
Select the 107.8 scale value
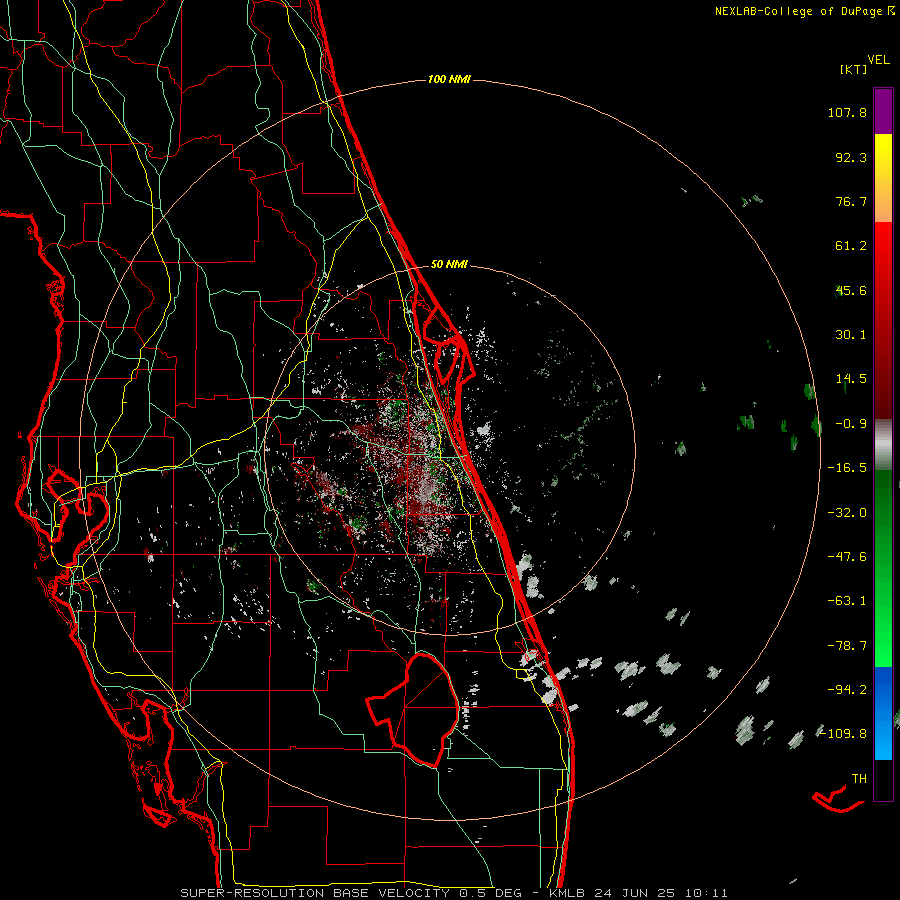tap(847, 112)
